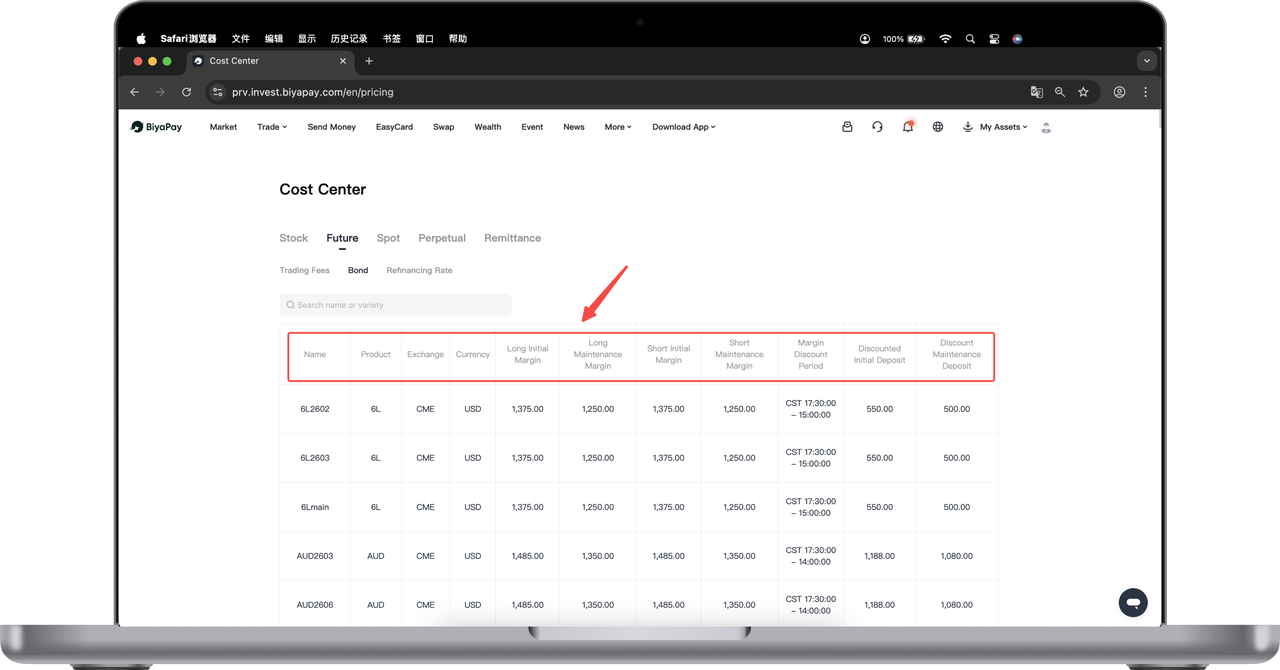The width and height of the screenshot is (1280, 670).
Task: Click the floating chat support button
Action: pos(1133,602)
